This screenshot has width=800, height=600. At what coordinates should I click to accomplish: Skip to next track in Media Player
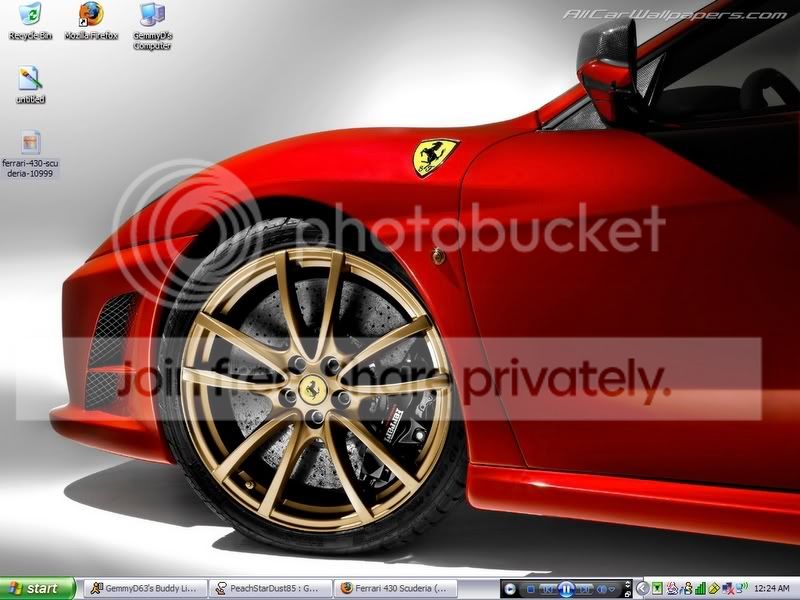(584, 589)
